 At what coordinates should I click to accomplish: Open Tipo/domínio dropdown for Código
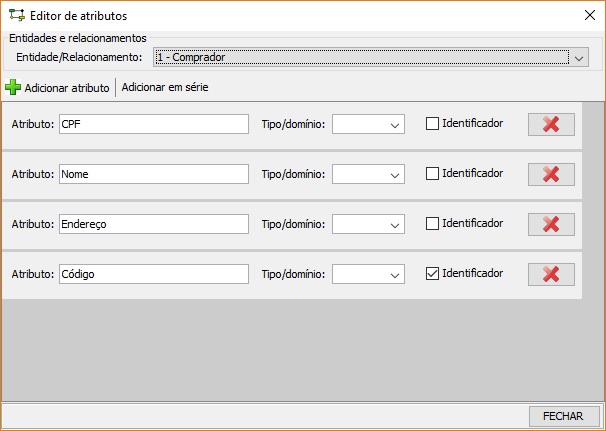point(368,274)
